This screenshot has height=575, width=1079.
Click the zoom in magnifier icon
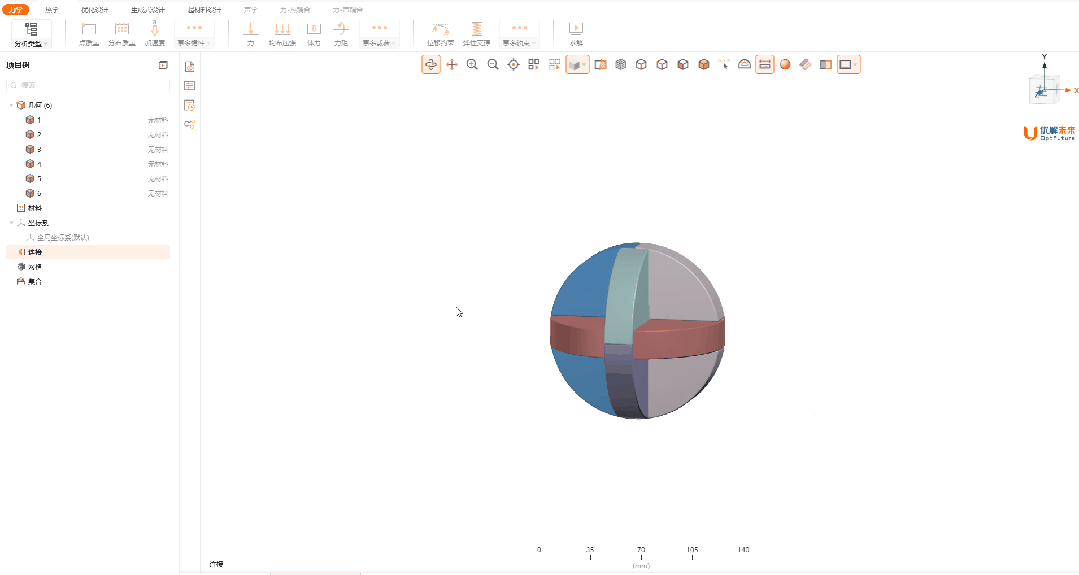pos(472,65)
